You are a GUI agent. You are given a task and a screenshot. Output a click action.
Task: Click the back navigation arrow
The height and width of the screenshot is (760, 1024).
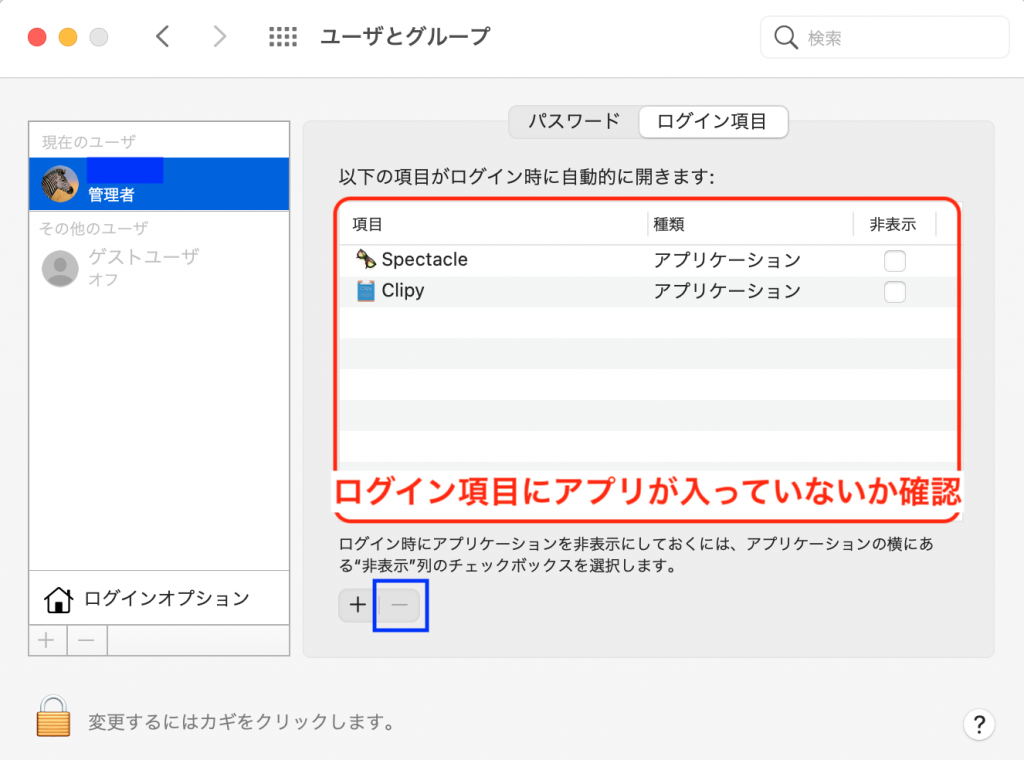163,37
